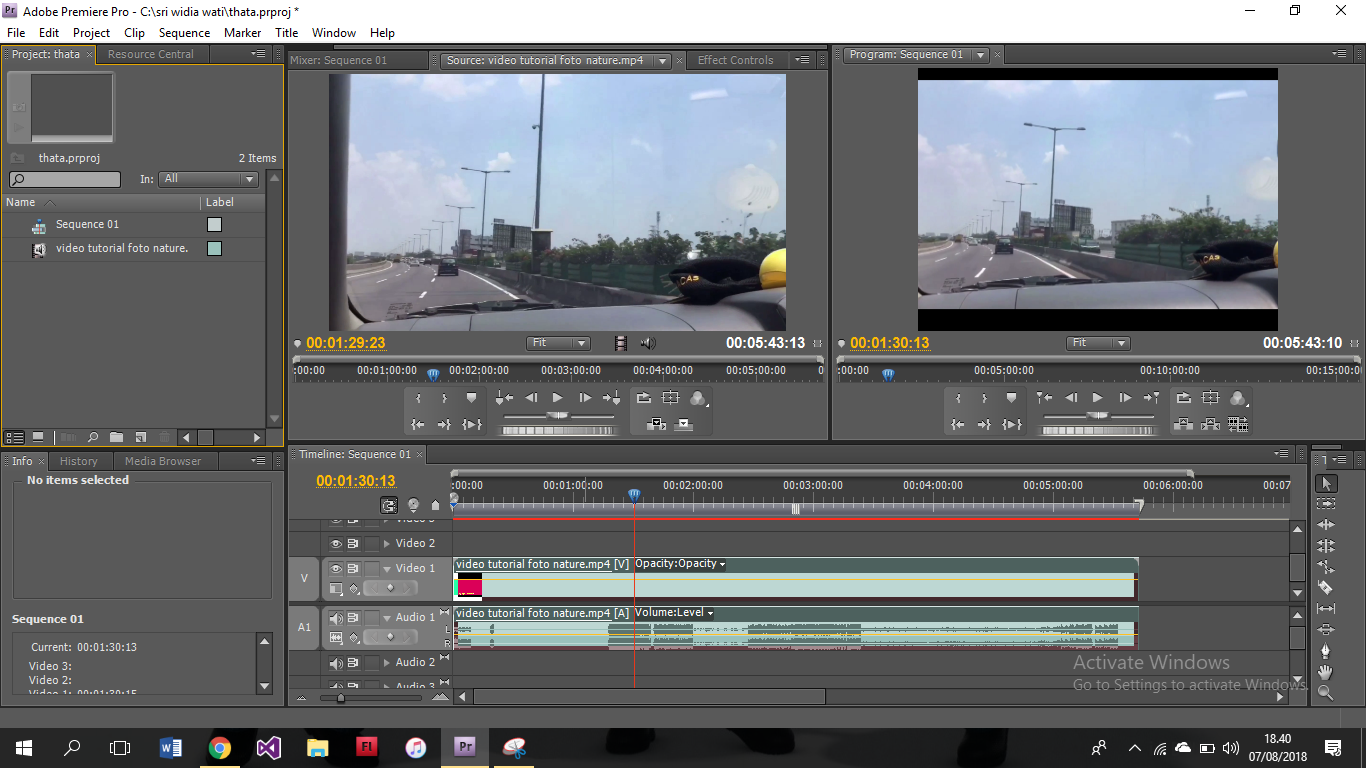Play video in Program monitor
The width and height of the screenshot is (1366, 768).
(x=1097, y=397)
